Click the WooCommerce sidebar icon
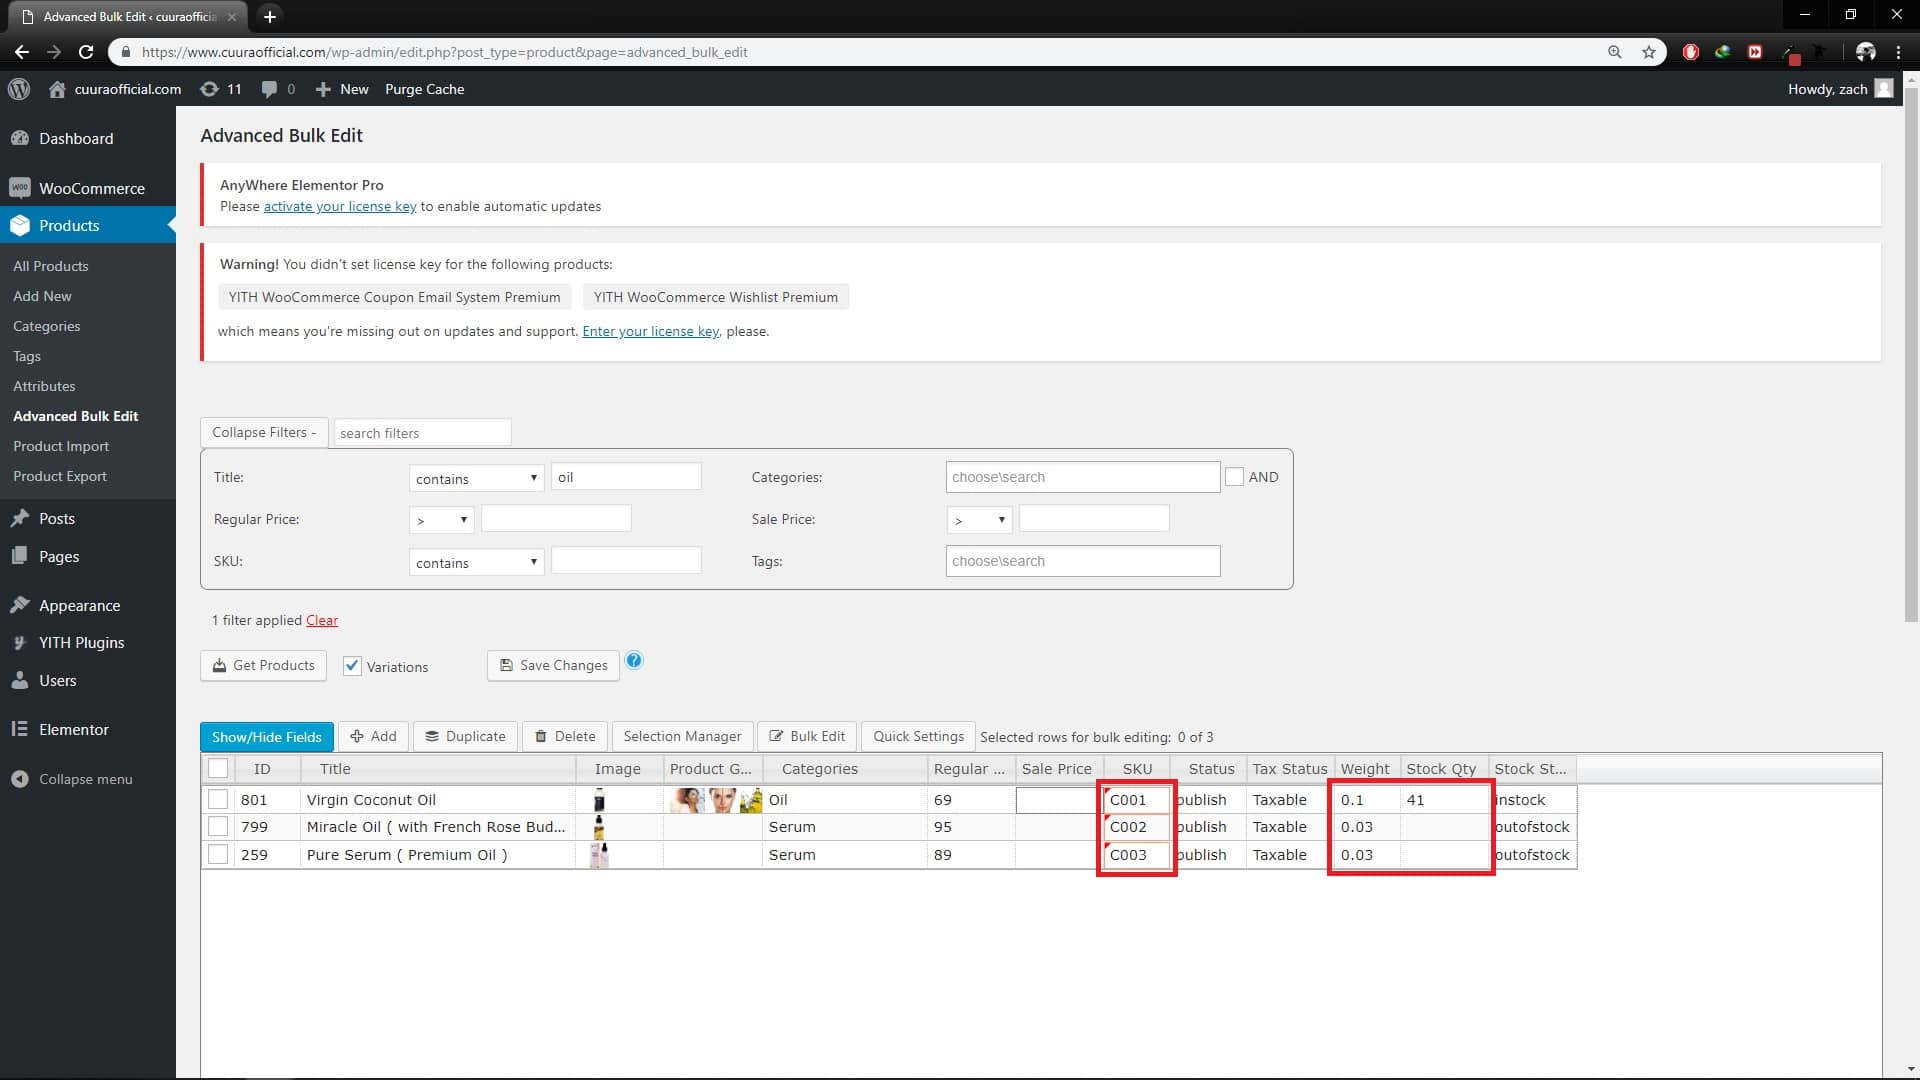The image size is (1920, 1080). [x=20, y=188]
